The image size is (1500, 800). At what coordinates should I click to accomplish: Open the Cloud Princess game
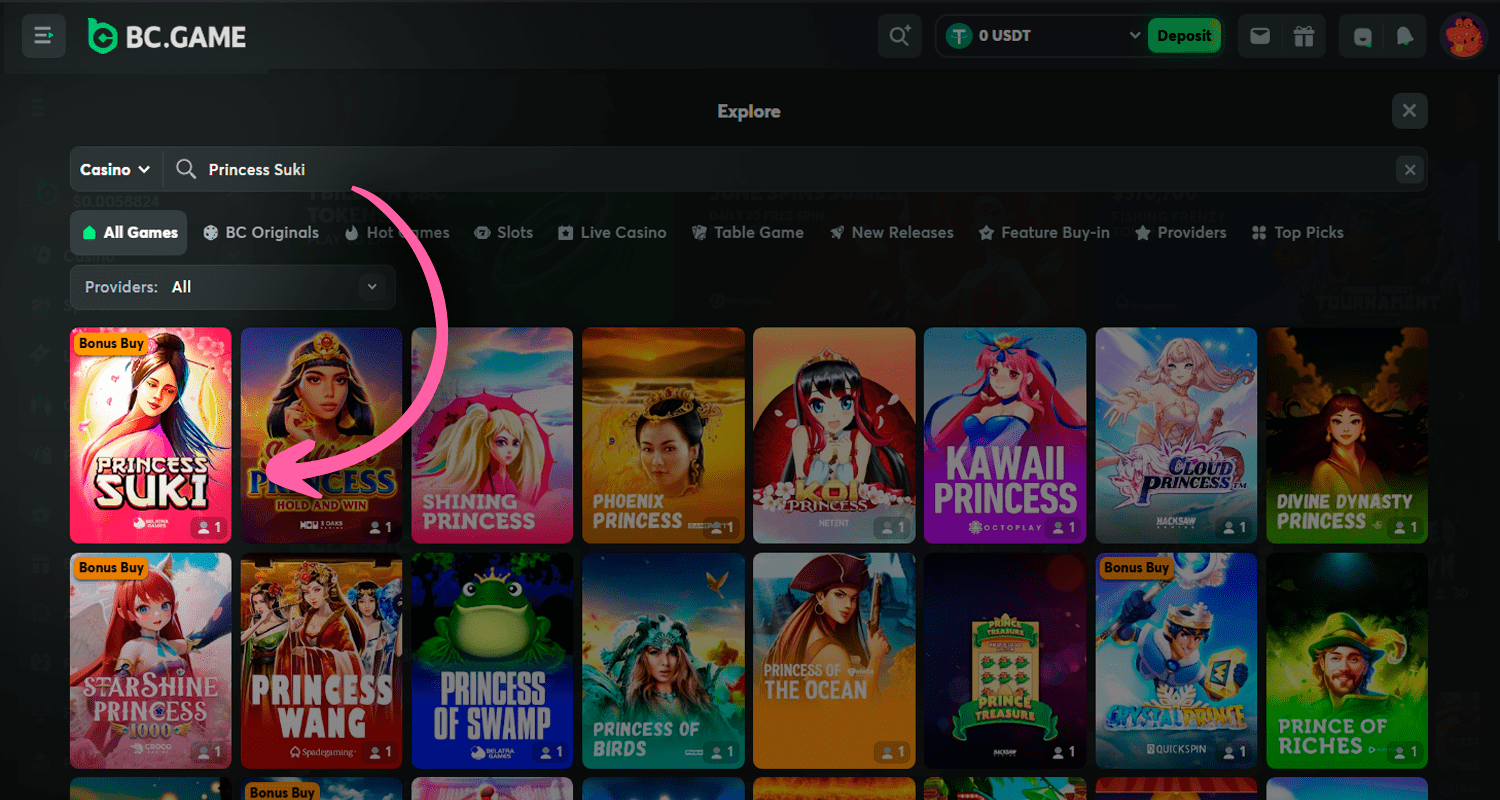point(1176,435)
